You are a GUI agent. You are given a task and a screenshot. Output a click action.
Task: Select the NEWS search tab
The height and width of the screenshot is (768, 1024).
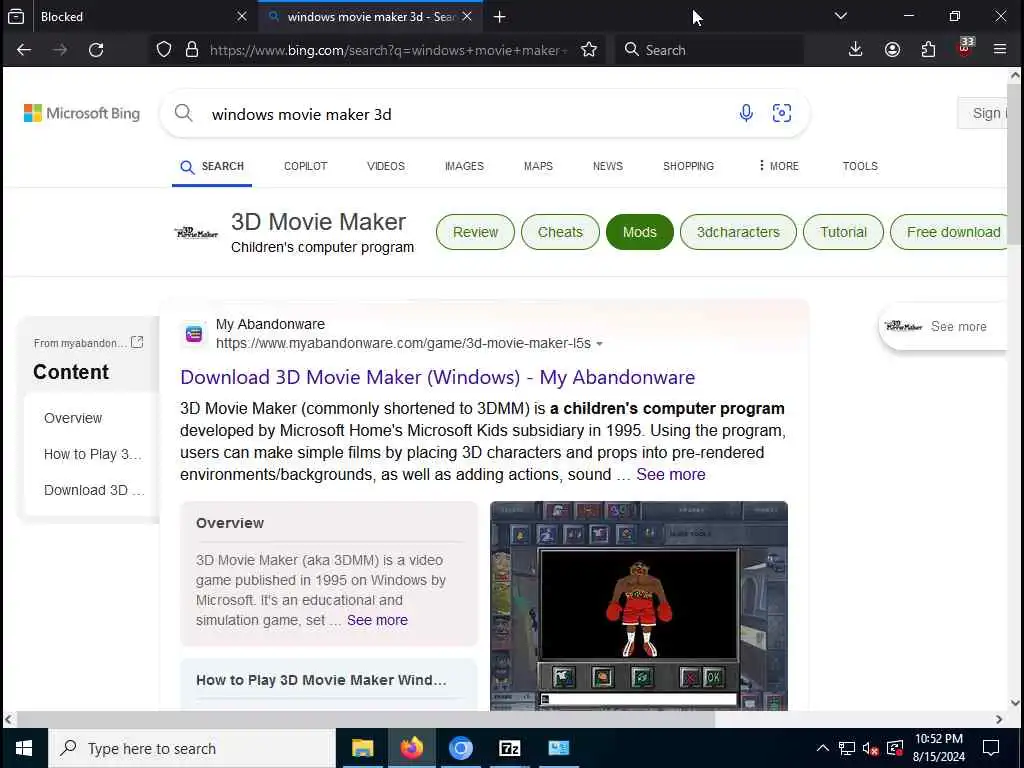[607, 167]
